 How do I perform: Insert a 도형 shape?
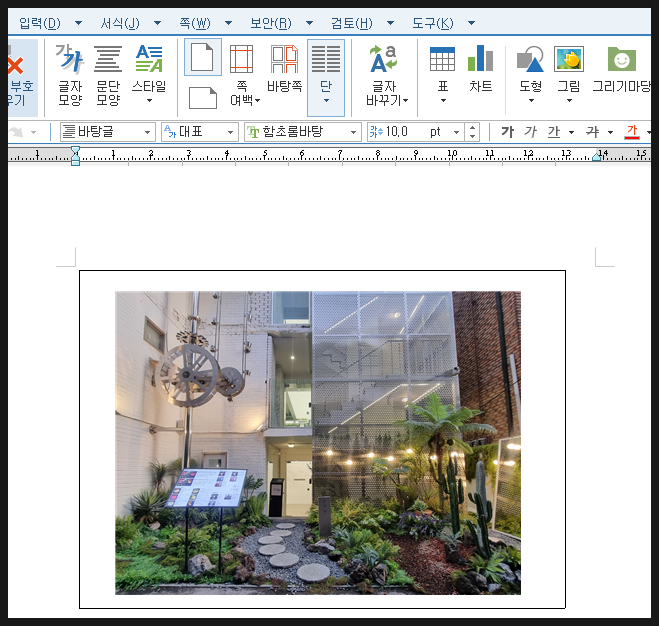click(530, 69)
